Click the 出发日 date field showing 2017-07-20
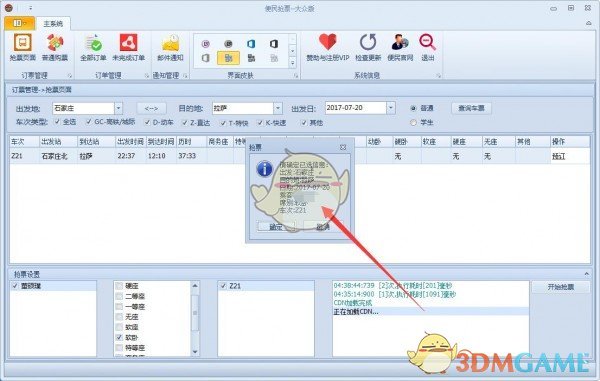 click(x=356, y=108)
